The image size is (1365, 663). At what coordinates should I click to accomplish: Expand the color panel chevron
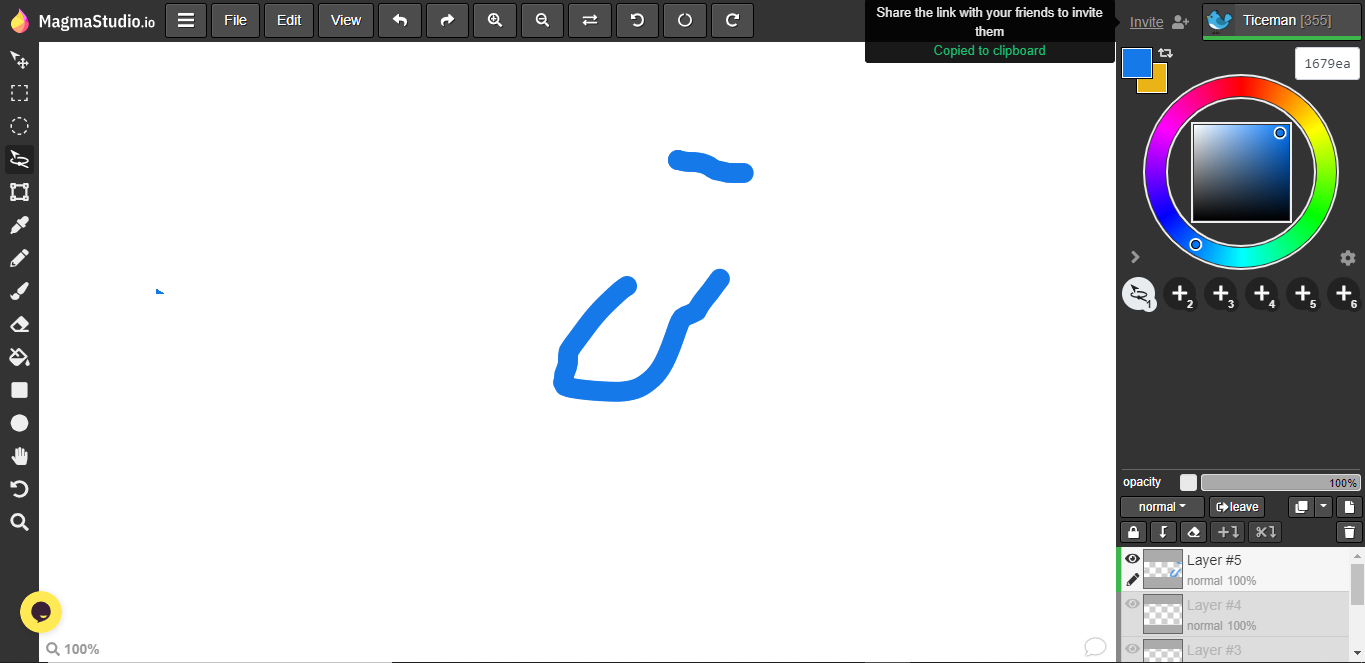point(1135,257)
